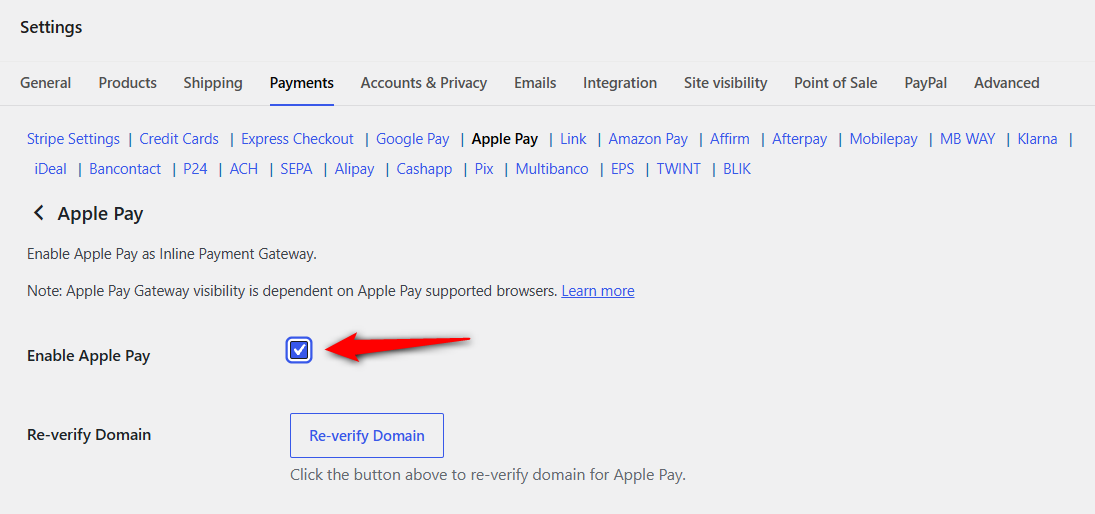Open BLIK payment settings
Viewport: 1095px width, 514px height.
click(737, 169)
